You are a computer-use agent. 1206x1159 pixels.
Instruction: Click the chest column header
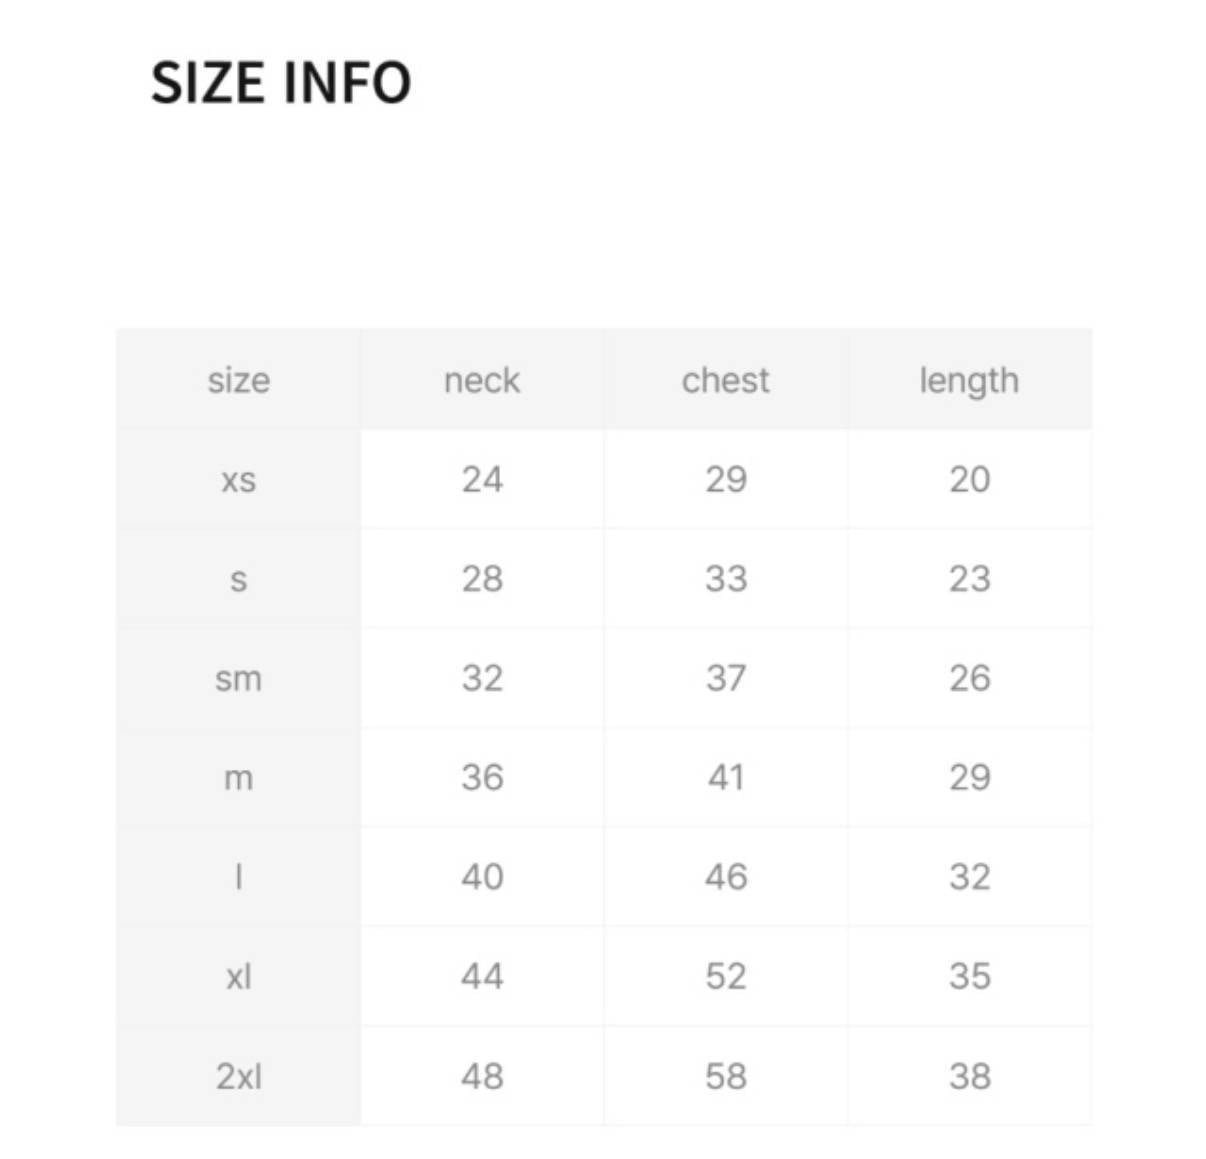point(726,380)
